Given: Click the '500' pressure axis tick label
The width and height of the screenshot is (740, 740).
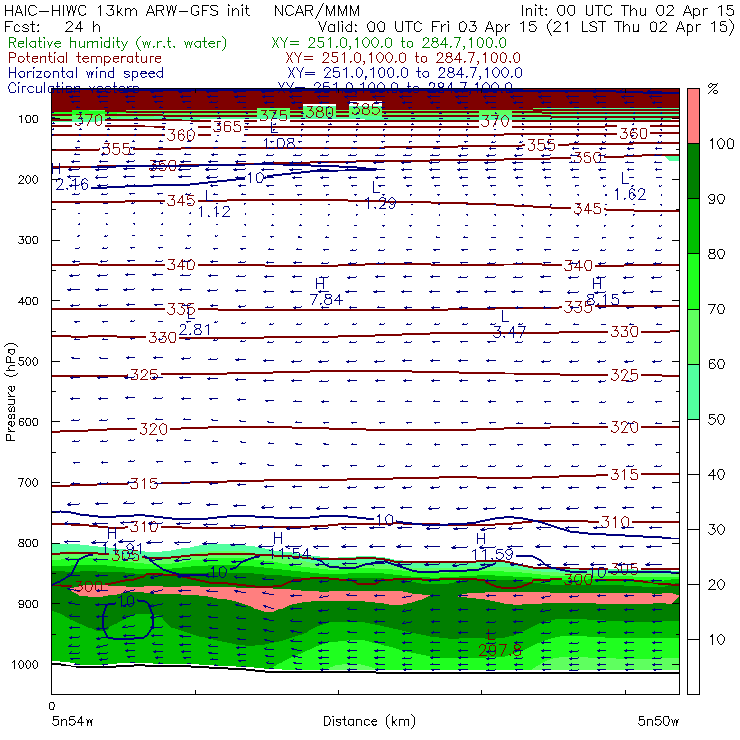Looking at the screenshot, I should pos(28,361).
